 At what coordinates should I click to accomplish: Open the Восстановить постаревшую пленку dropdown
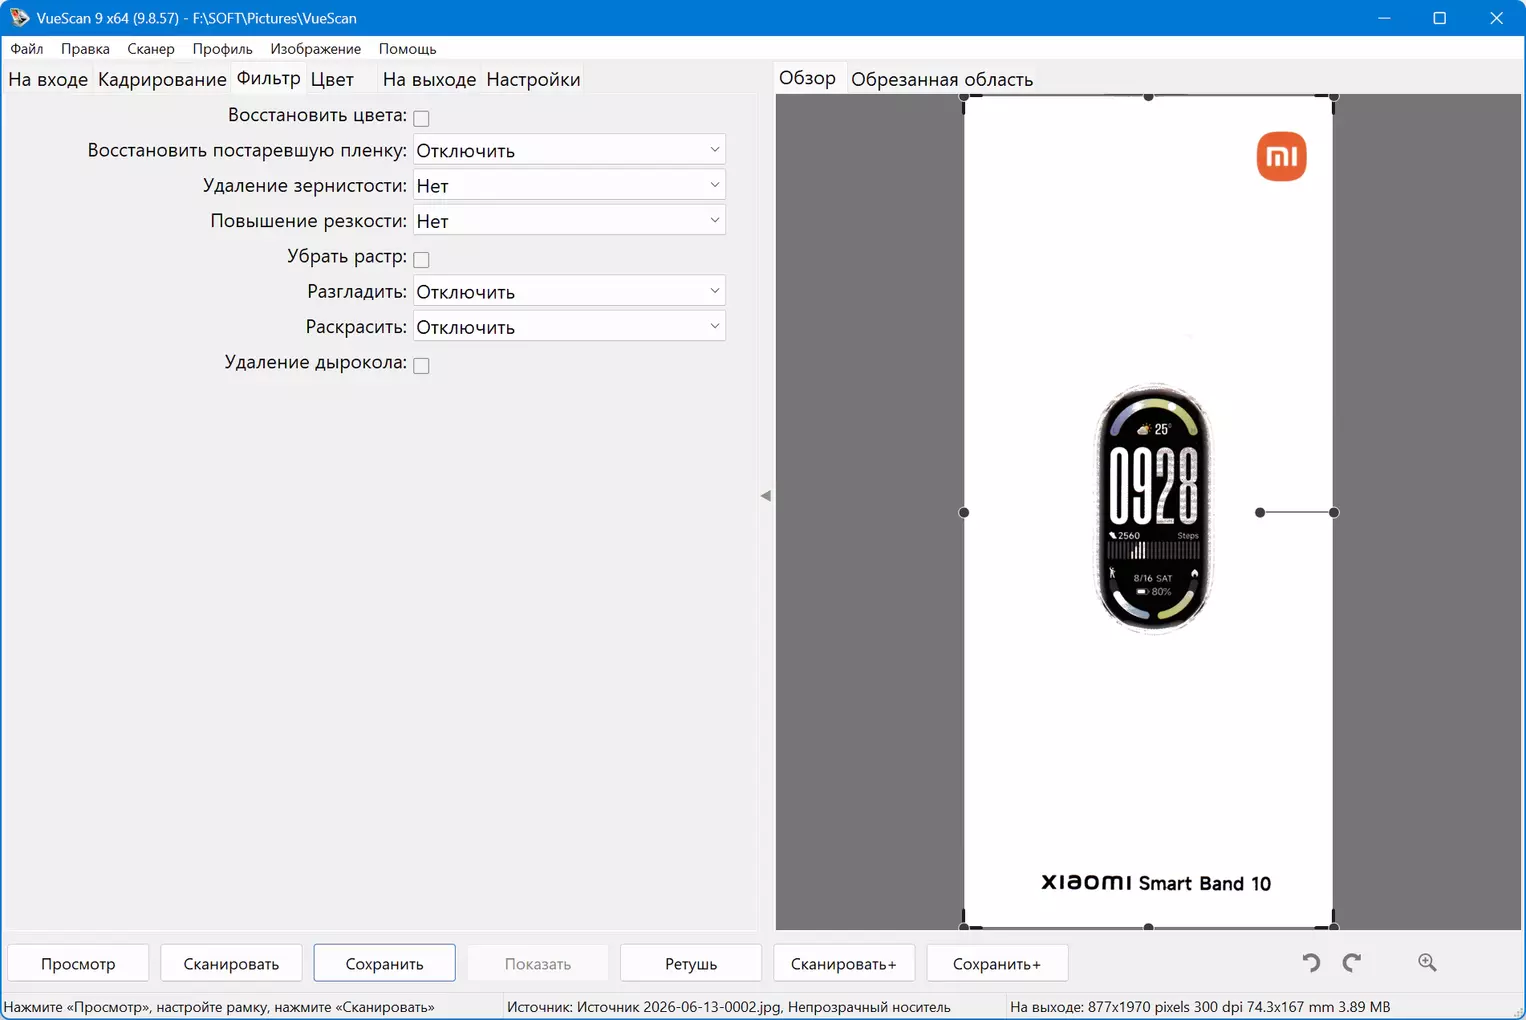click(569, 150)
